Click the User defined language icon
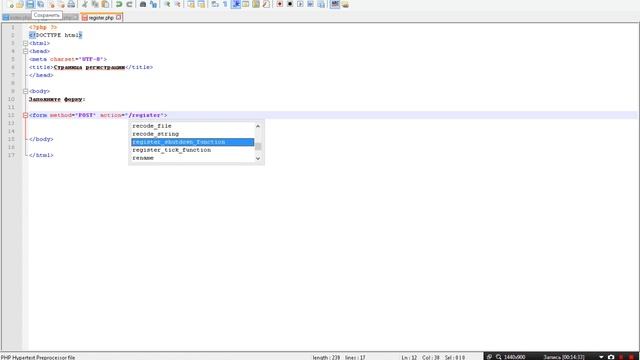Image resolution: width=640 pixels, height=360 pixels. (x=246, y=4)
